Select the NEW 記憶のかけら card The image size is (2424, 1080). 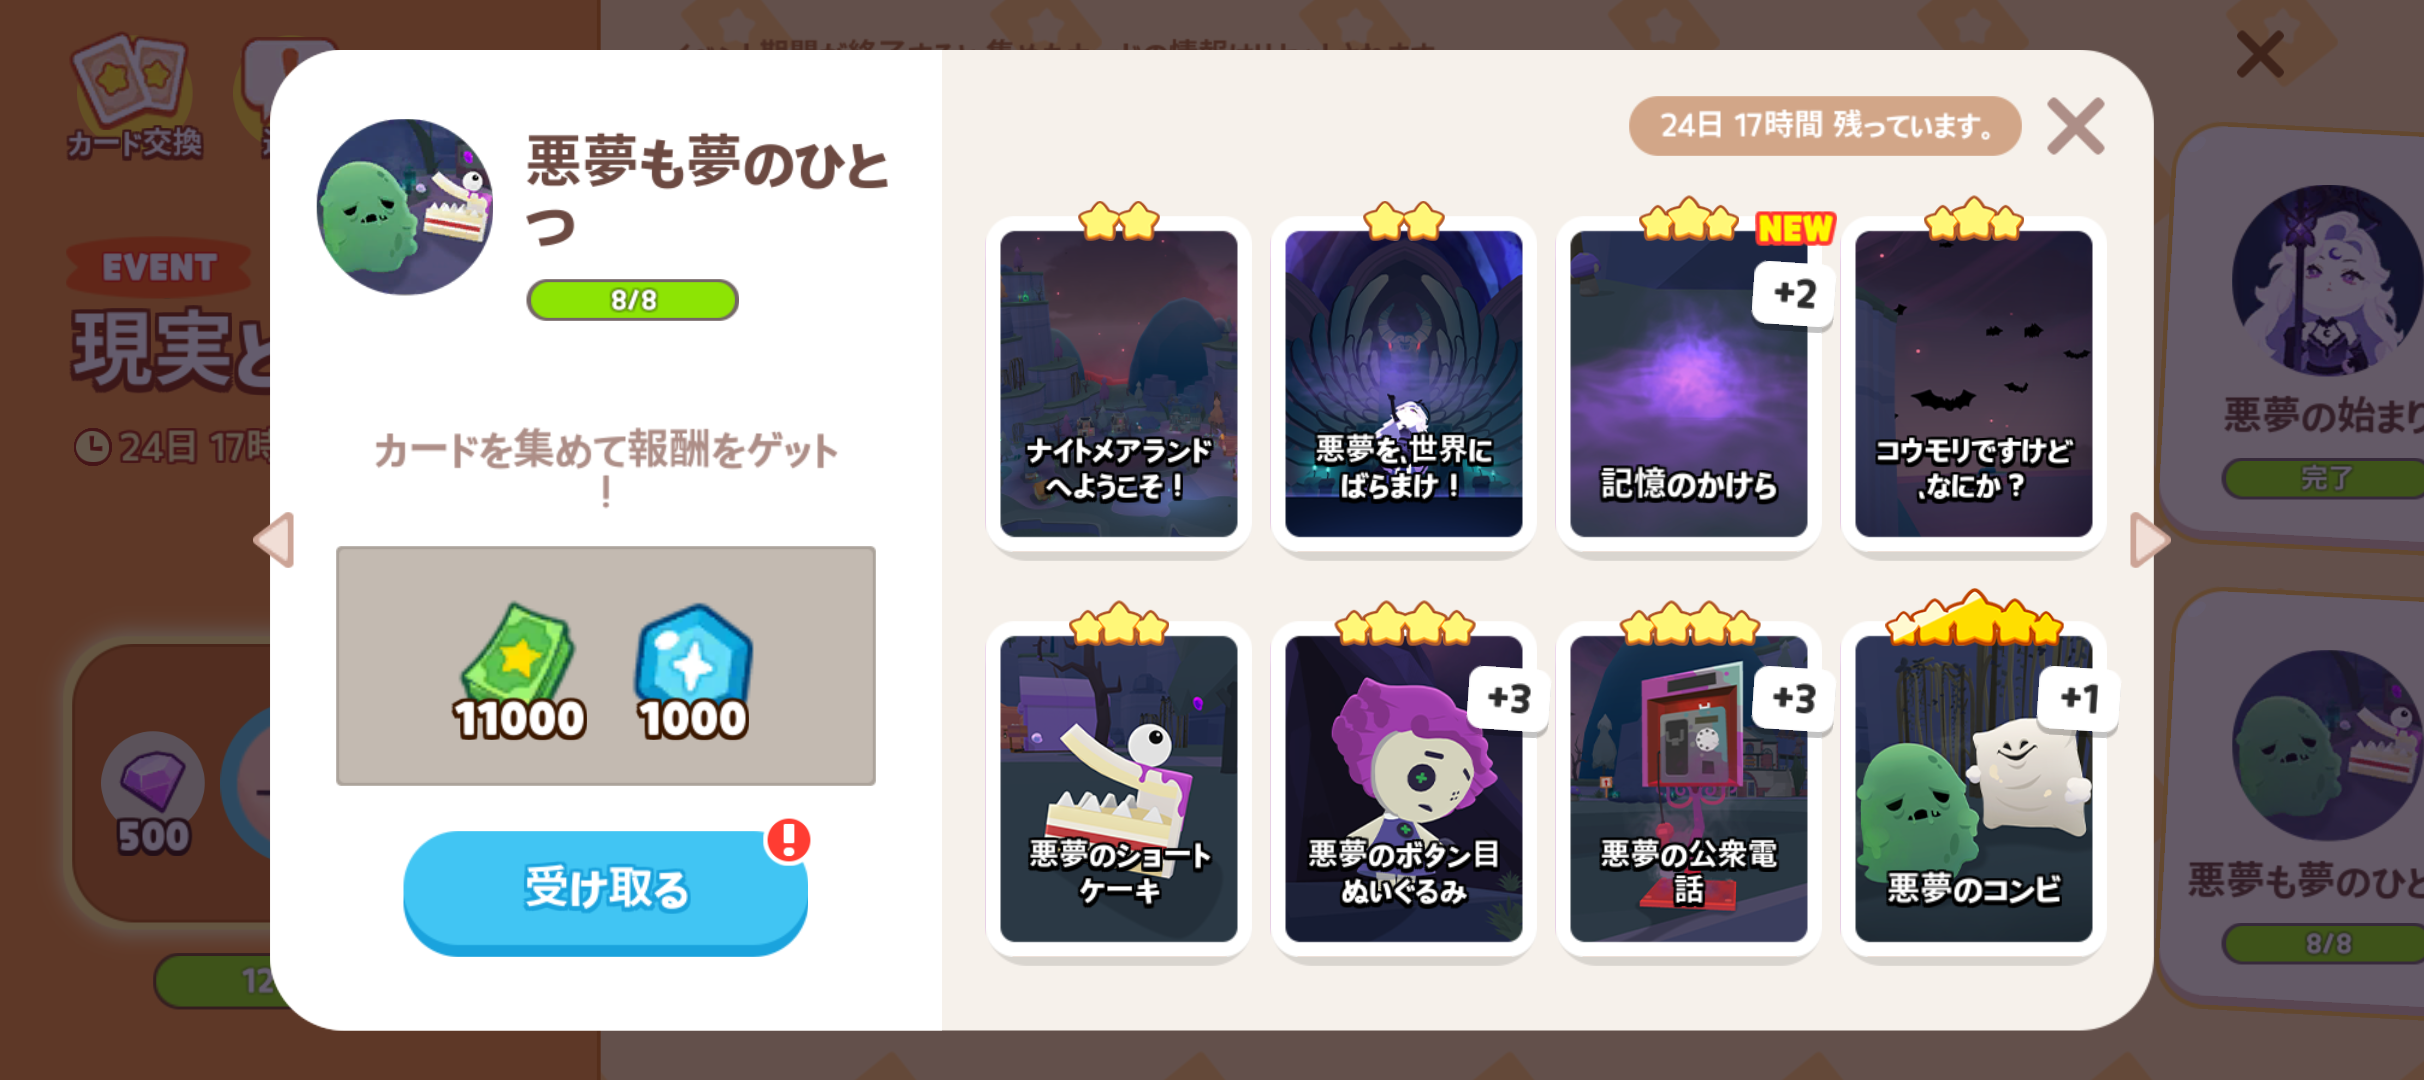[1688, 384]
